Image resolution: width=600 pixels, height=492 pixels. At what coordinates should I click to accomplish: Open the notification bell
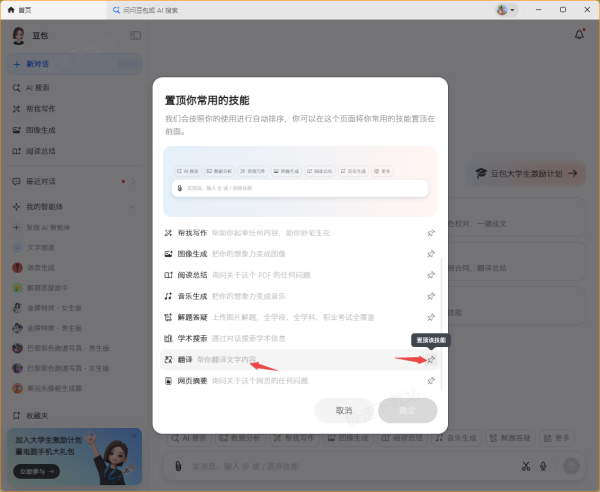pos(579,35)
